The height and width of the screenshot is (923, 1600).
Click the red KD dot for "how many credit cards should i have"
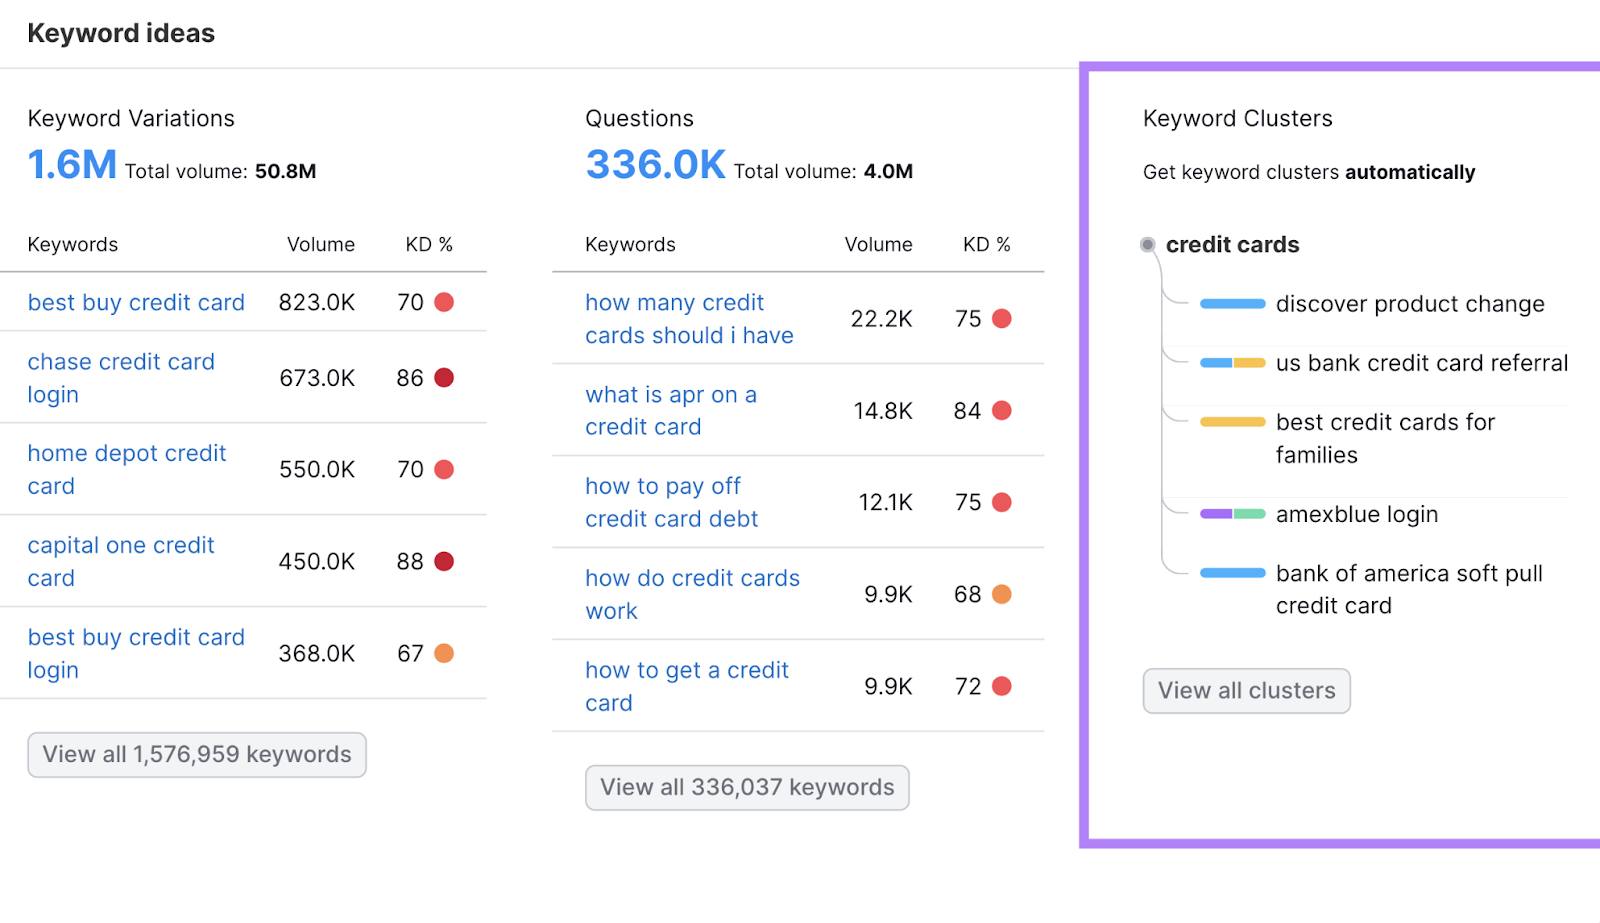tap(1003, 318)
